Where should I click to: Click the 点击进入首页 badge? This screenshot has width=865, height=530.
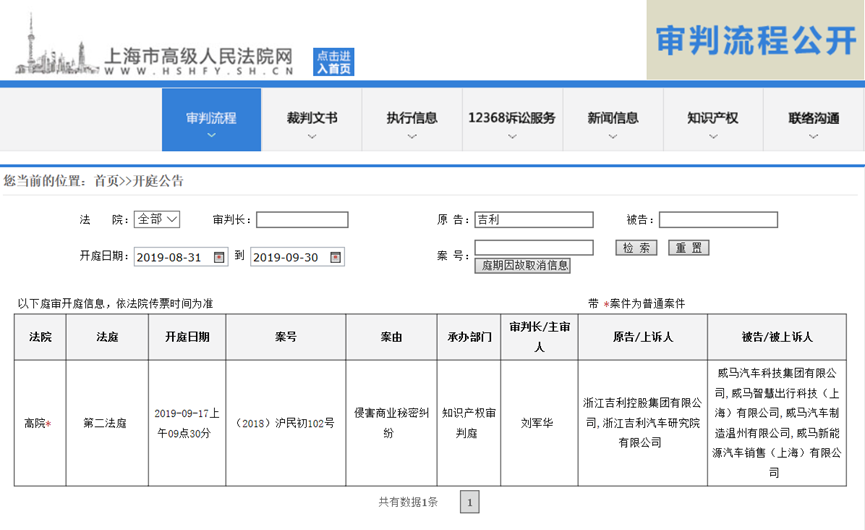click(334, 62)
